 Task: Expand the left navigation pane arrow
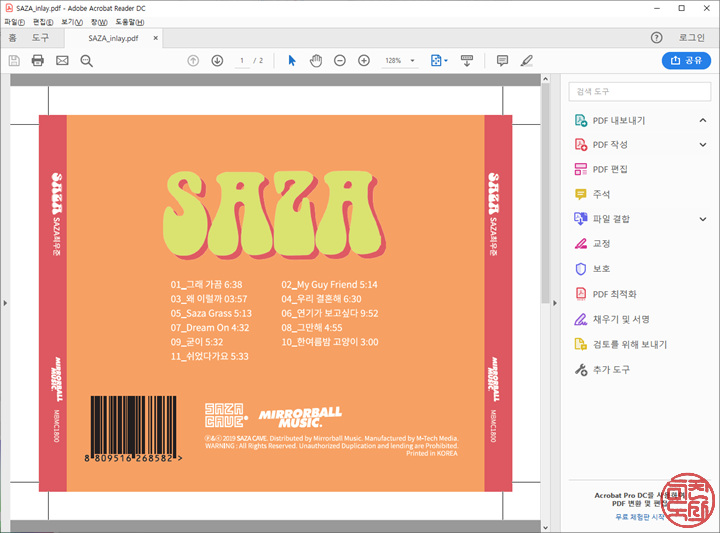pos(5,303)
